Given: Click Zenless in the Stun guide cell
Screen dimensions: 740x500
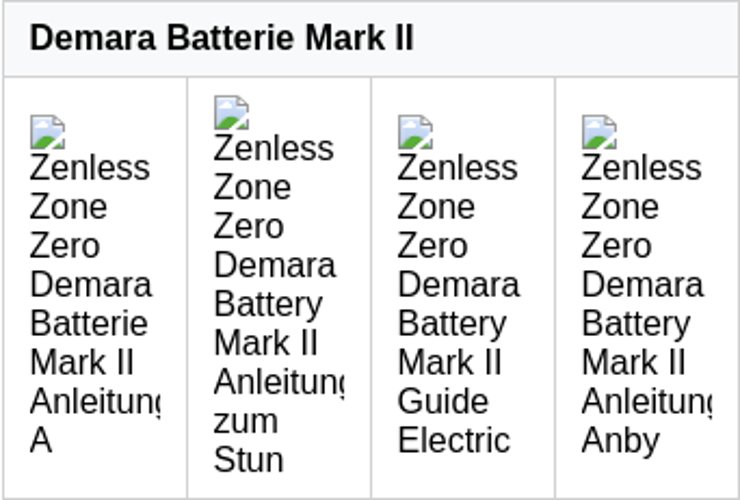Looking at the screenshot, I should click(x=273, y=148).
